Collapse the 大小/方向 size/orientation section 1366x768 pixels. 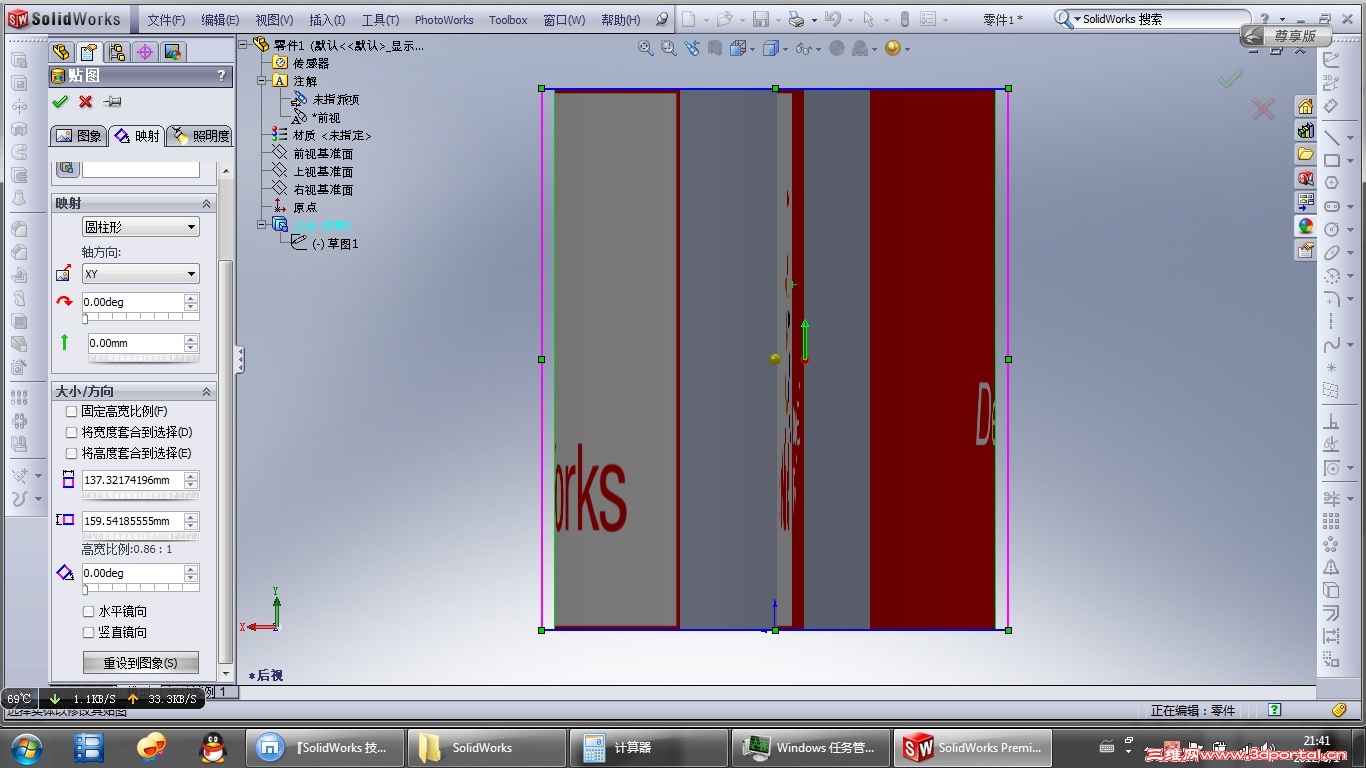point(207,391)
